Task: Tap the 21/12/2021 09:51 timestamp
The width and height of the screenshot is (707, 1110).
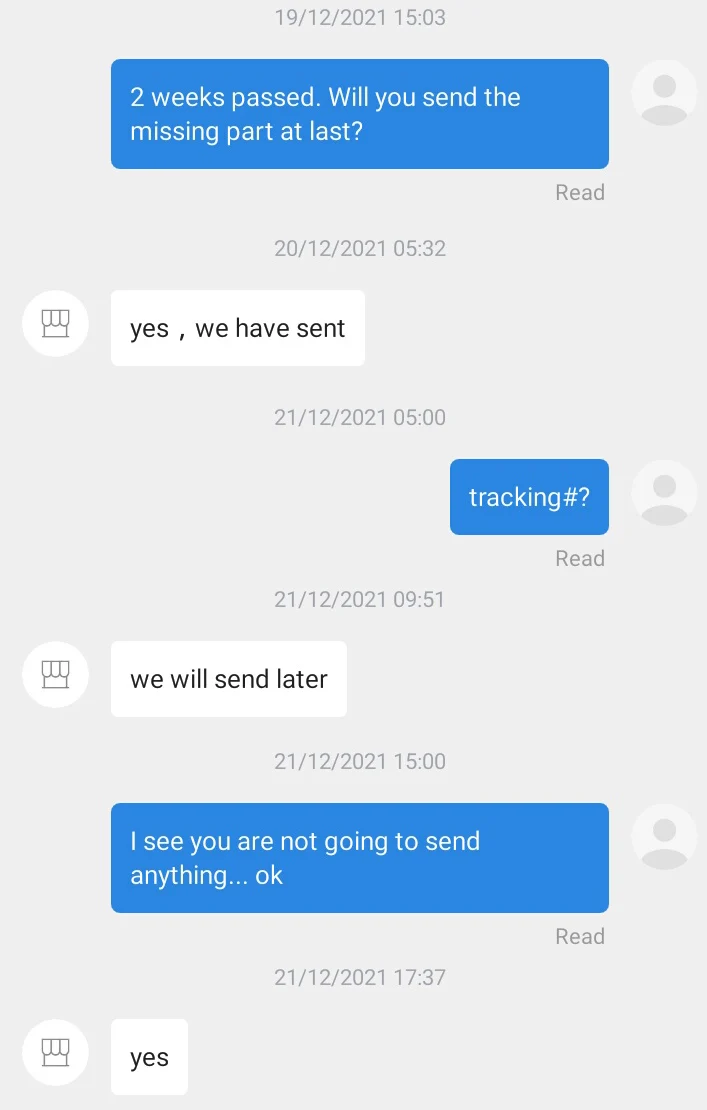Action: point(360,600)
